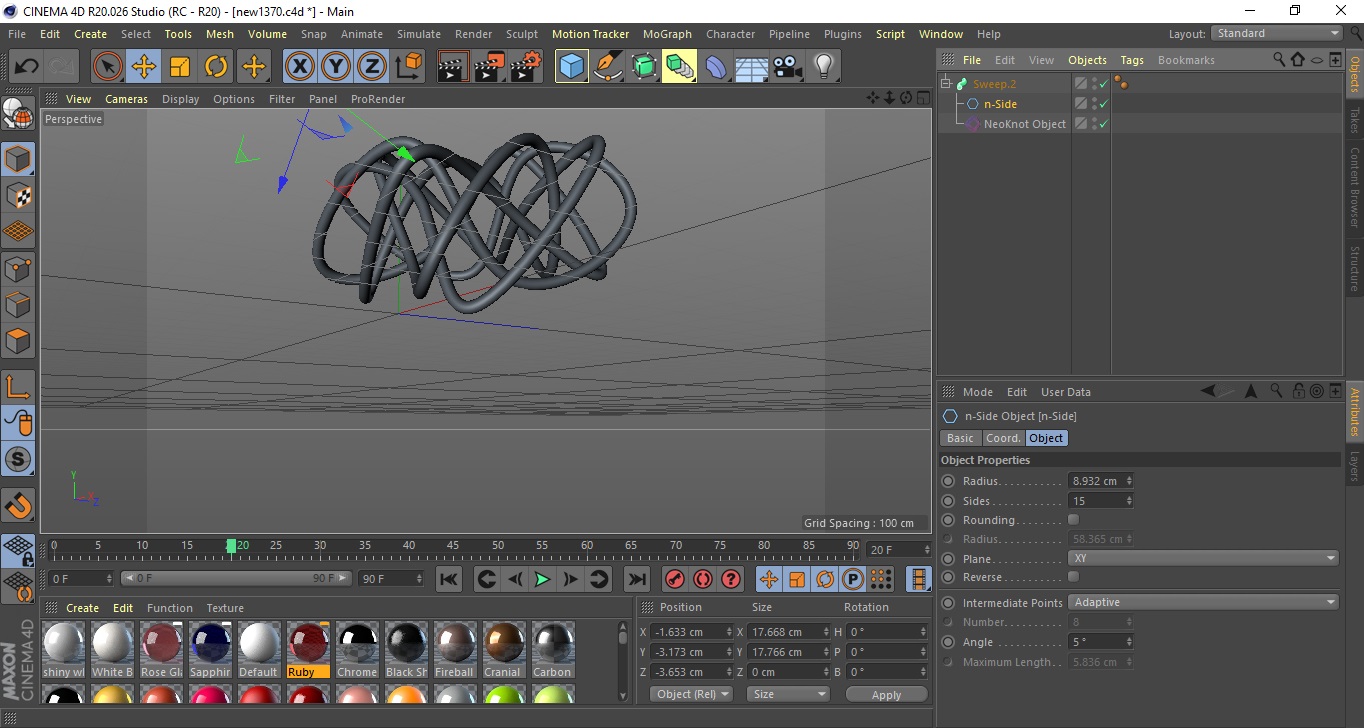The height and width of the screenshot is (728, 1364).
Task: Click the timeline marker at frame 20
Action: pyautogui.click(x=231, y=546)
